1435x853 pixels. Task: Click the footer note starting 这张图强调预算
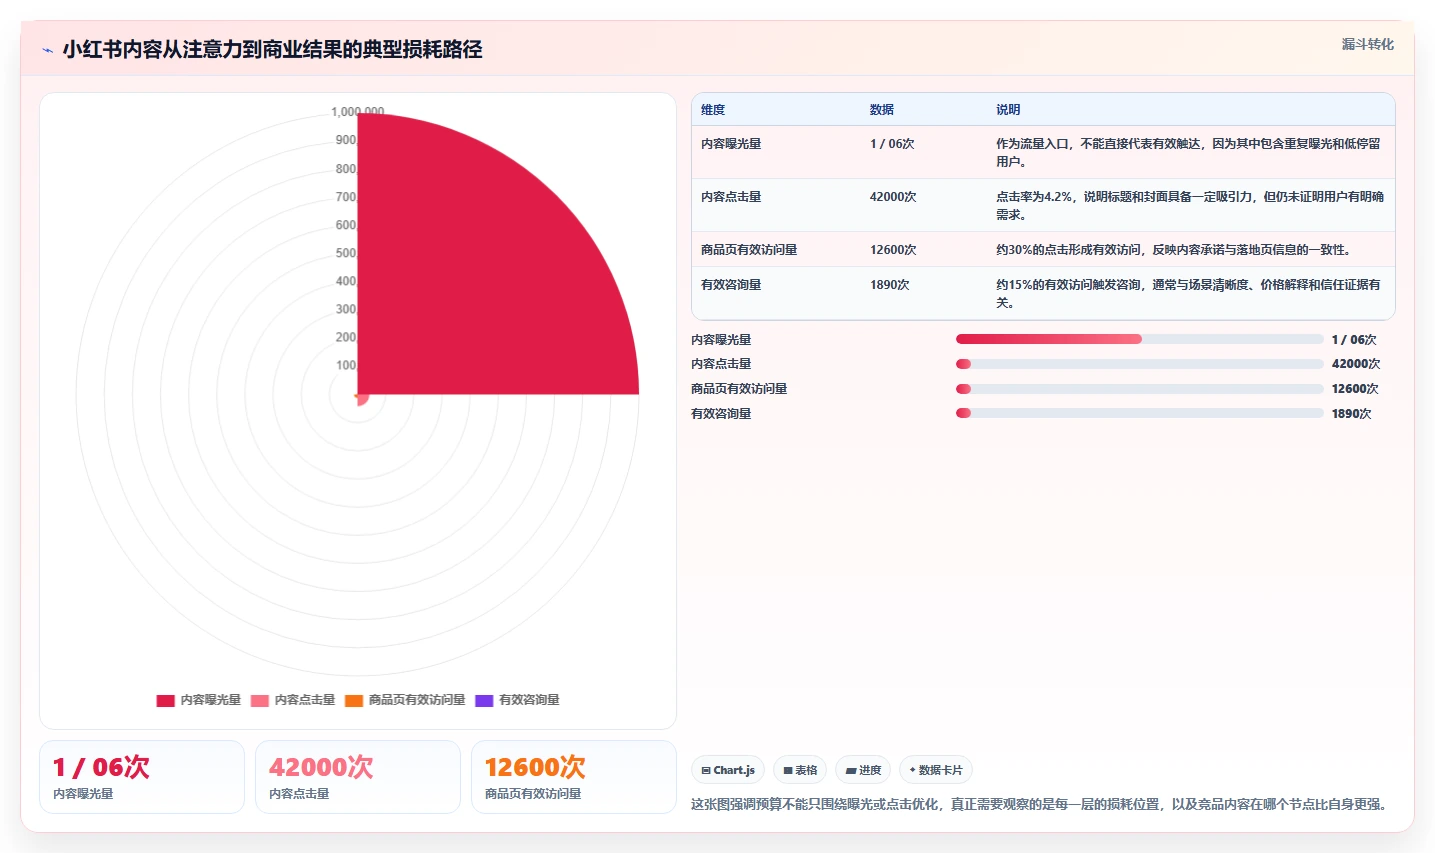pyautogui.click(x=1041, y=804)
